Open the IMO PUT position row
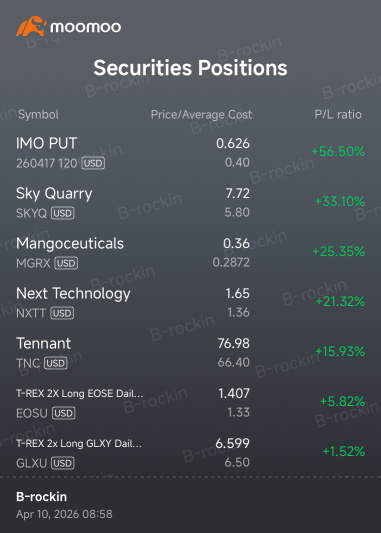381x533 pixels. coord(190,153)
